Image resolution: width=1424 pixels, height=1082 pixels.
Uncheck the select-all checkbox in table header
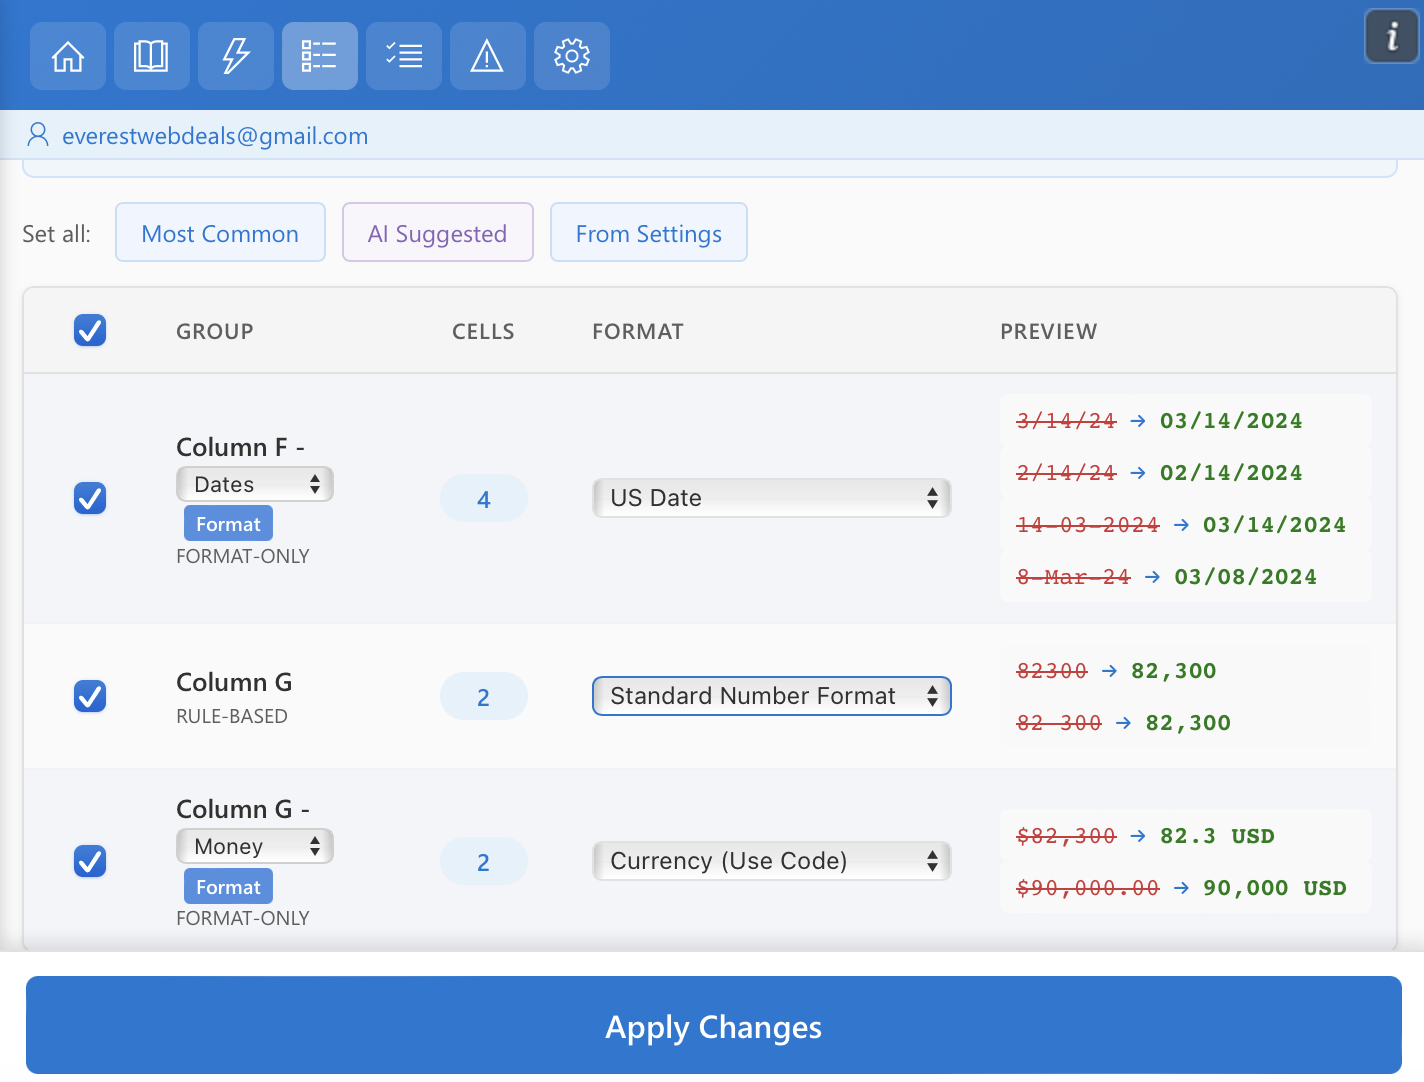click(90, 330)
